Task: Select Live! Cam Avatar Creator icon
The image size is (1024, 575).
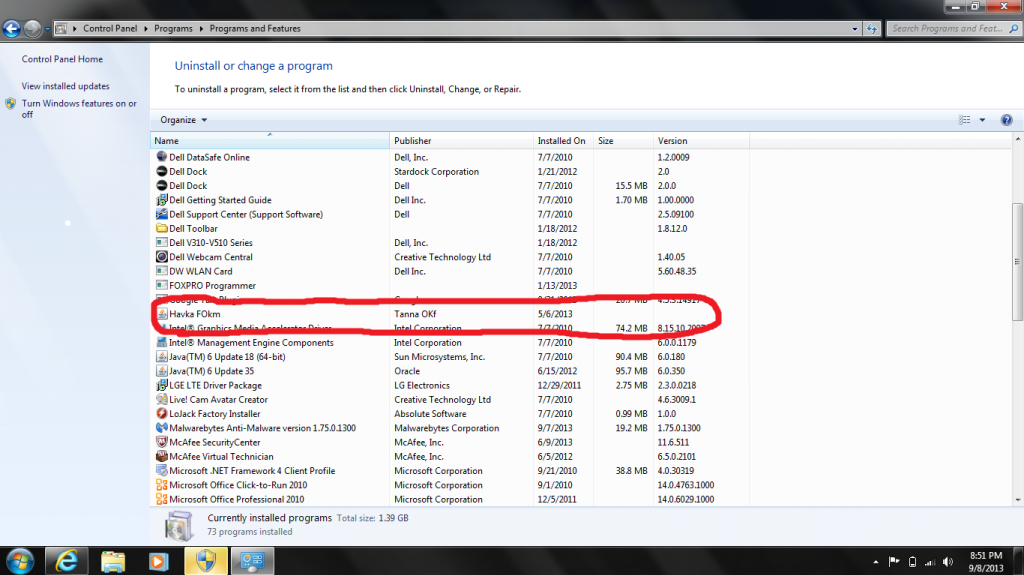Action: (x=161, y=399)
